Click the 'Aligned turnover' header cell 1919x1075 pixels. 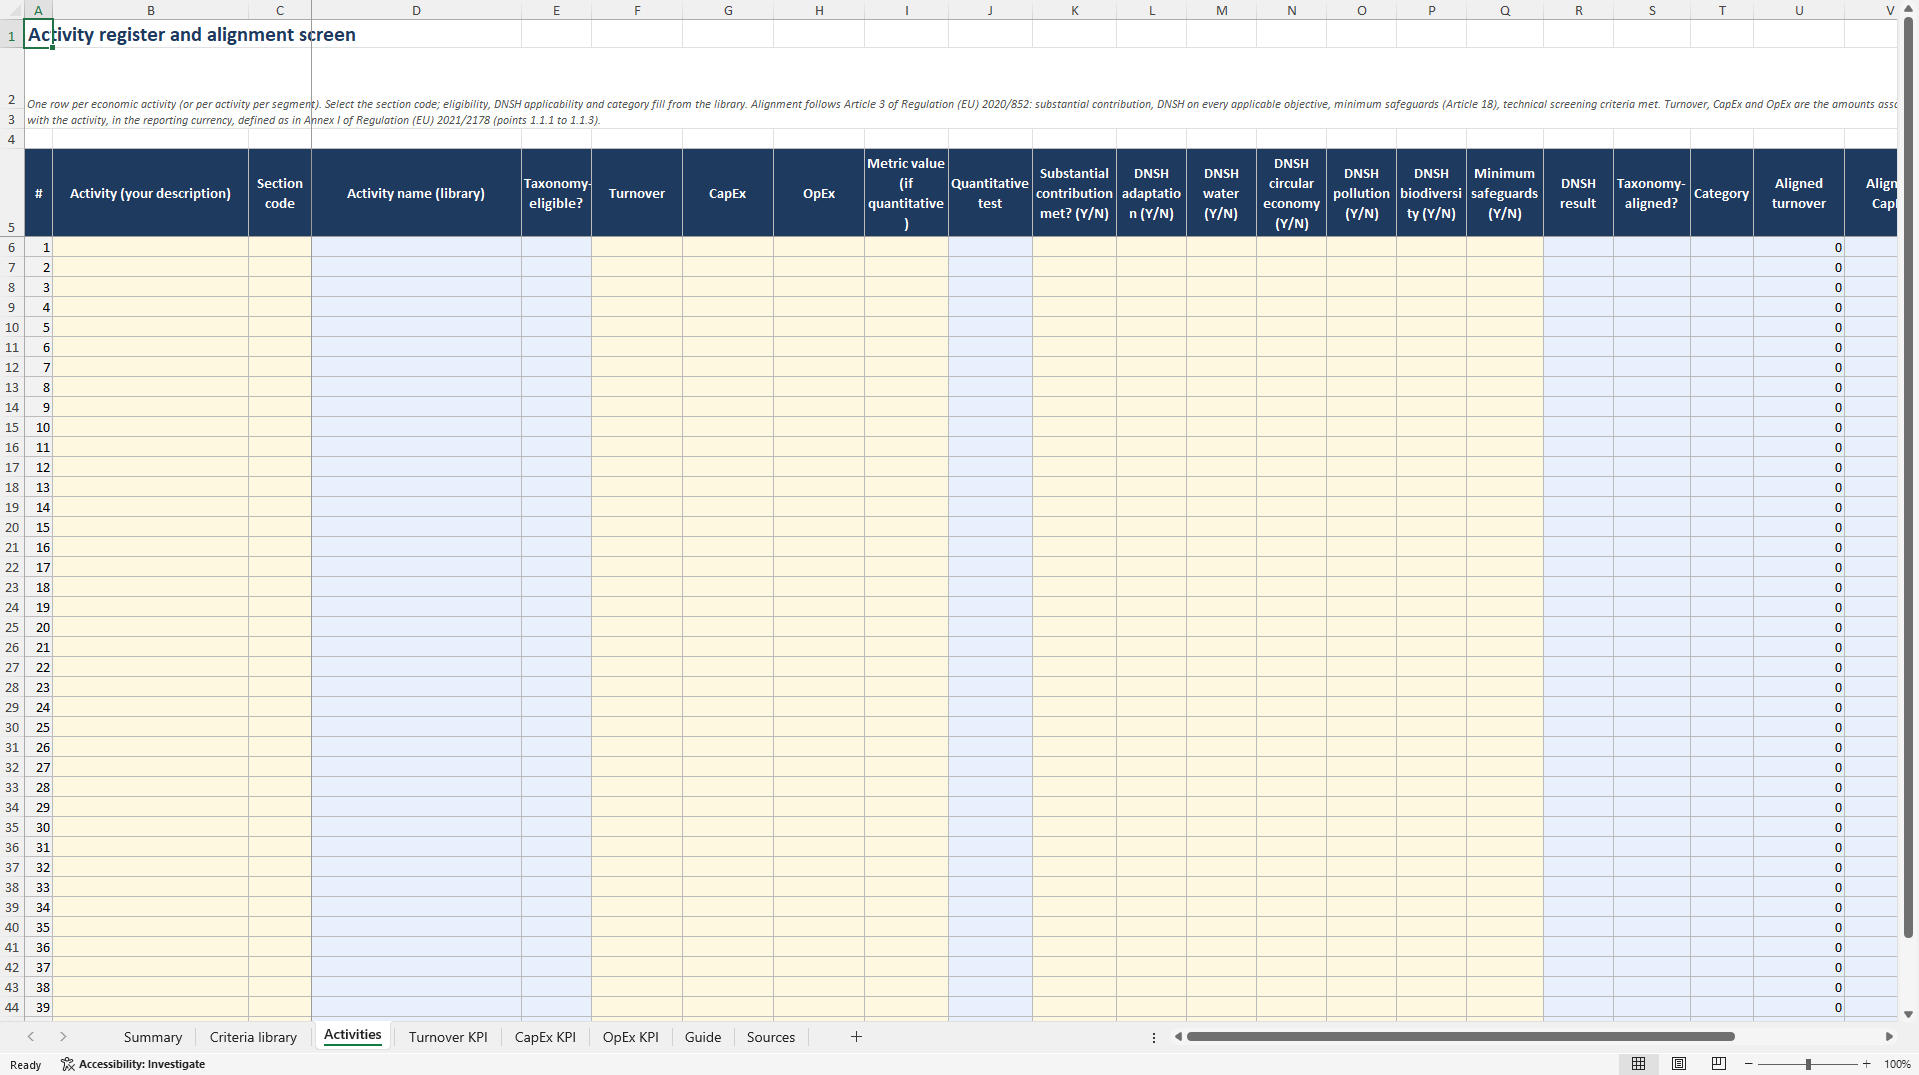point(1798,193)
